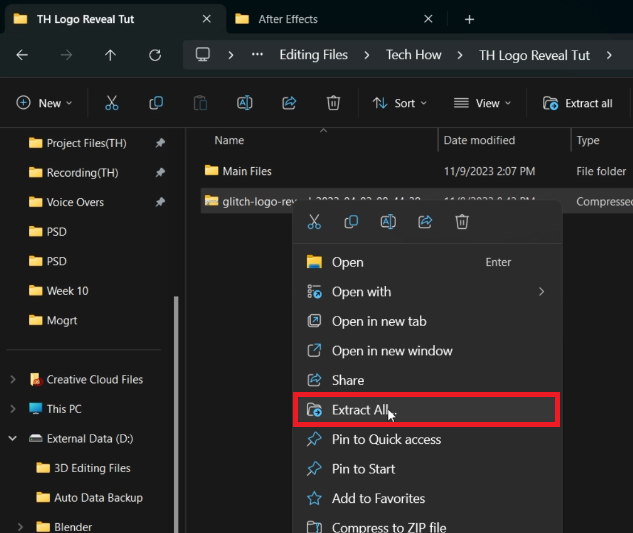633x533 pixels.
Task: Navigate up one folder level
Action: (x=110, y=55)
